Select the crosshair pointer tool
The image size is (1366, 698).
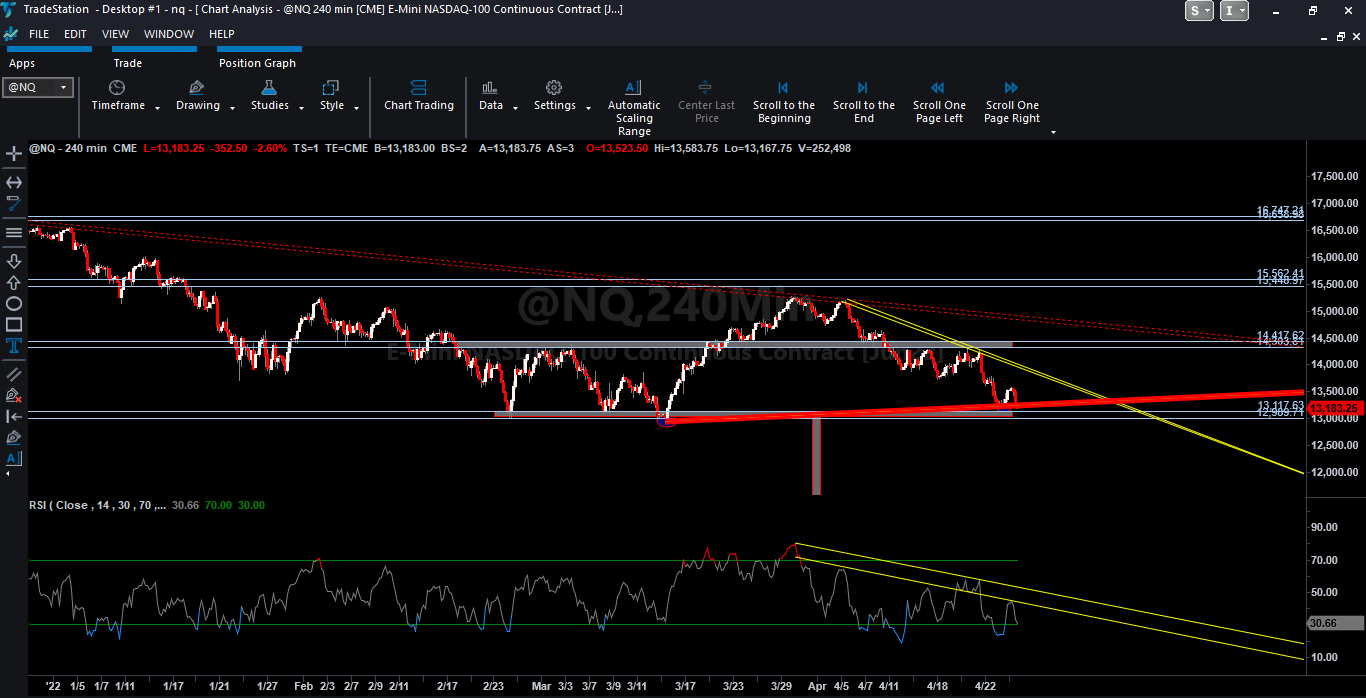14,154
